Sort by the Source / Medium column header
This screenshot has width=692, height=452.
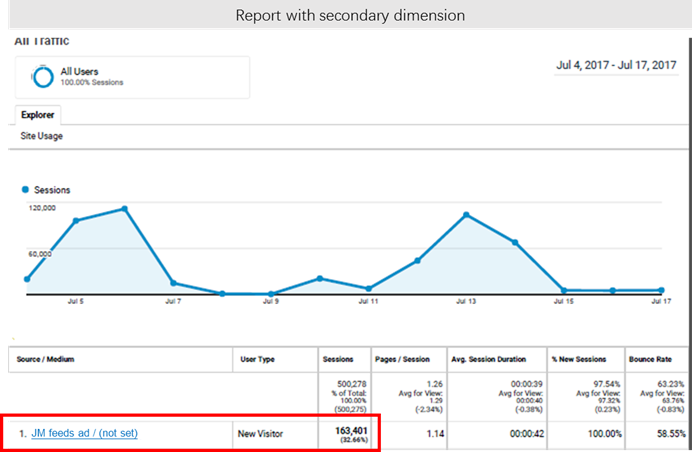click(x=46, y=359)
